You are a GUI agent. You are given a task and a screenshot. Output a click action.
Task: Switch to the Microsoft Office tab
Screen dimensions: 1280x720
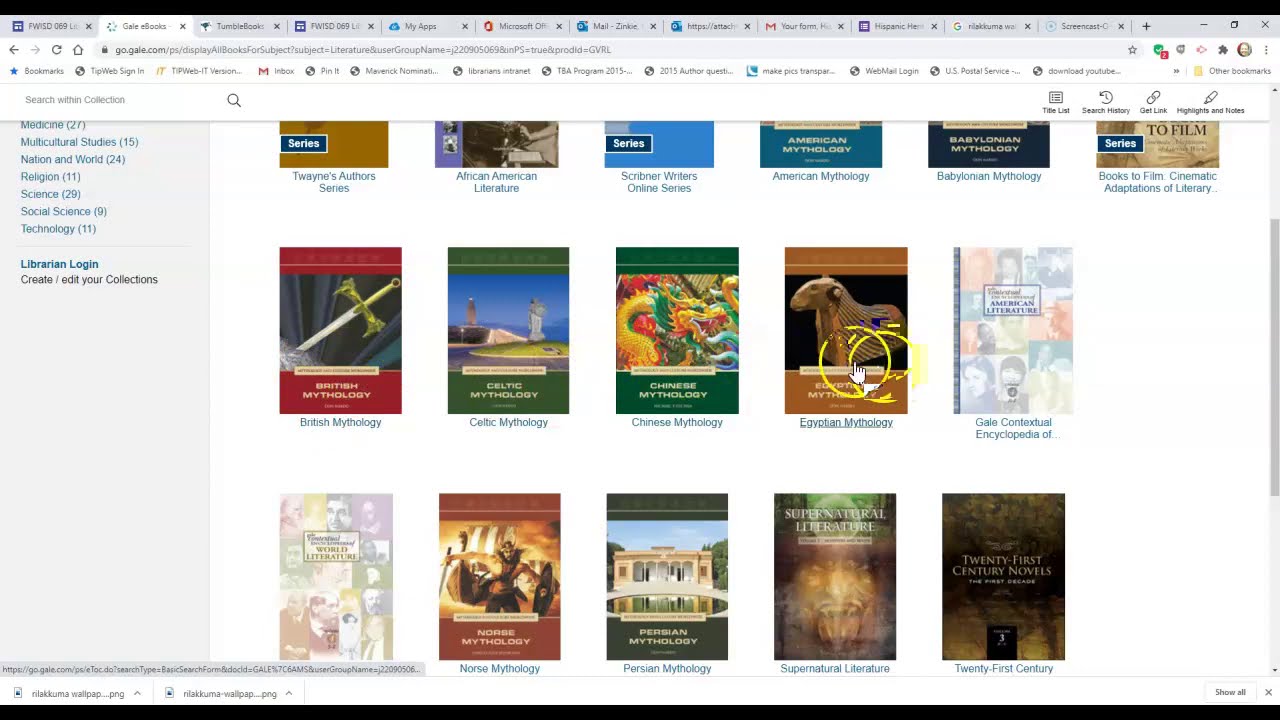pos(521,26)
